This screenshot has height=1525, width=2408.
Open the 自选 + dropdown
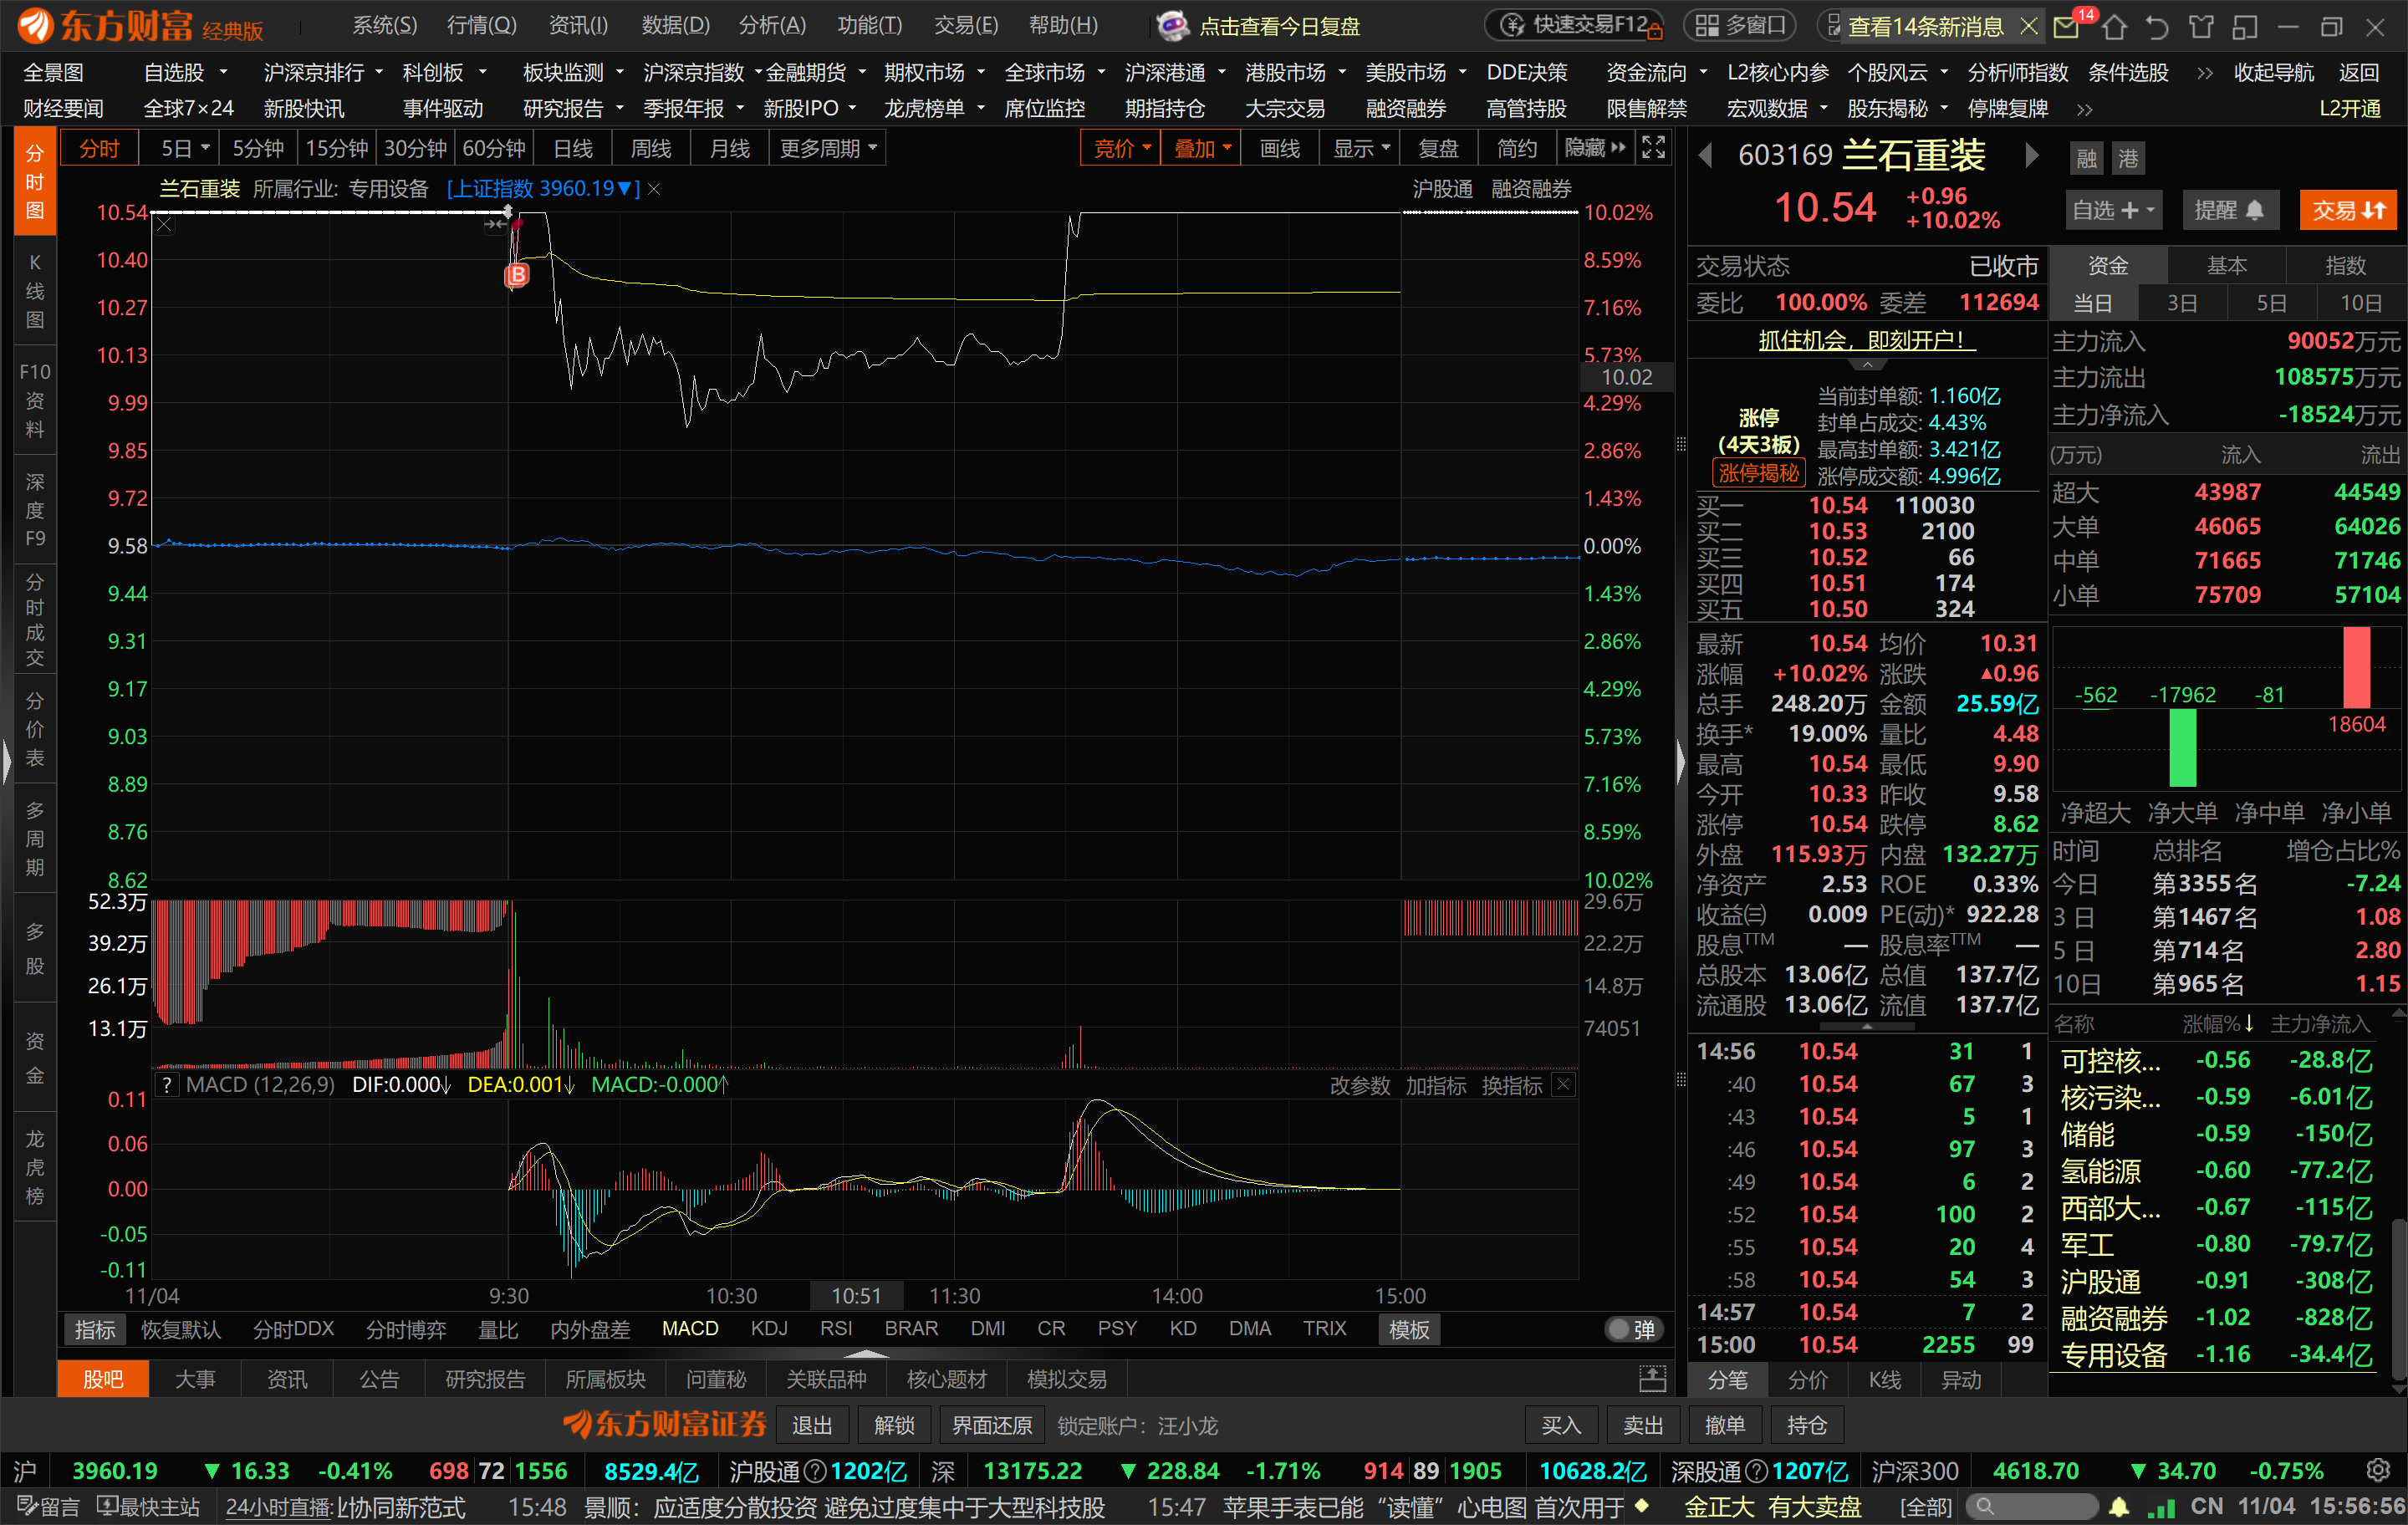click(x=2113, y=210)
